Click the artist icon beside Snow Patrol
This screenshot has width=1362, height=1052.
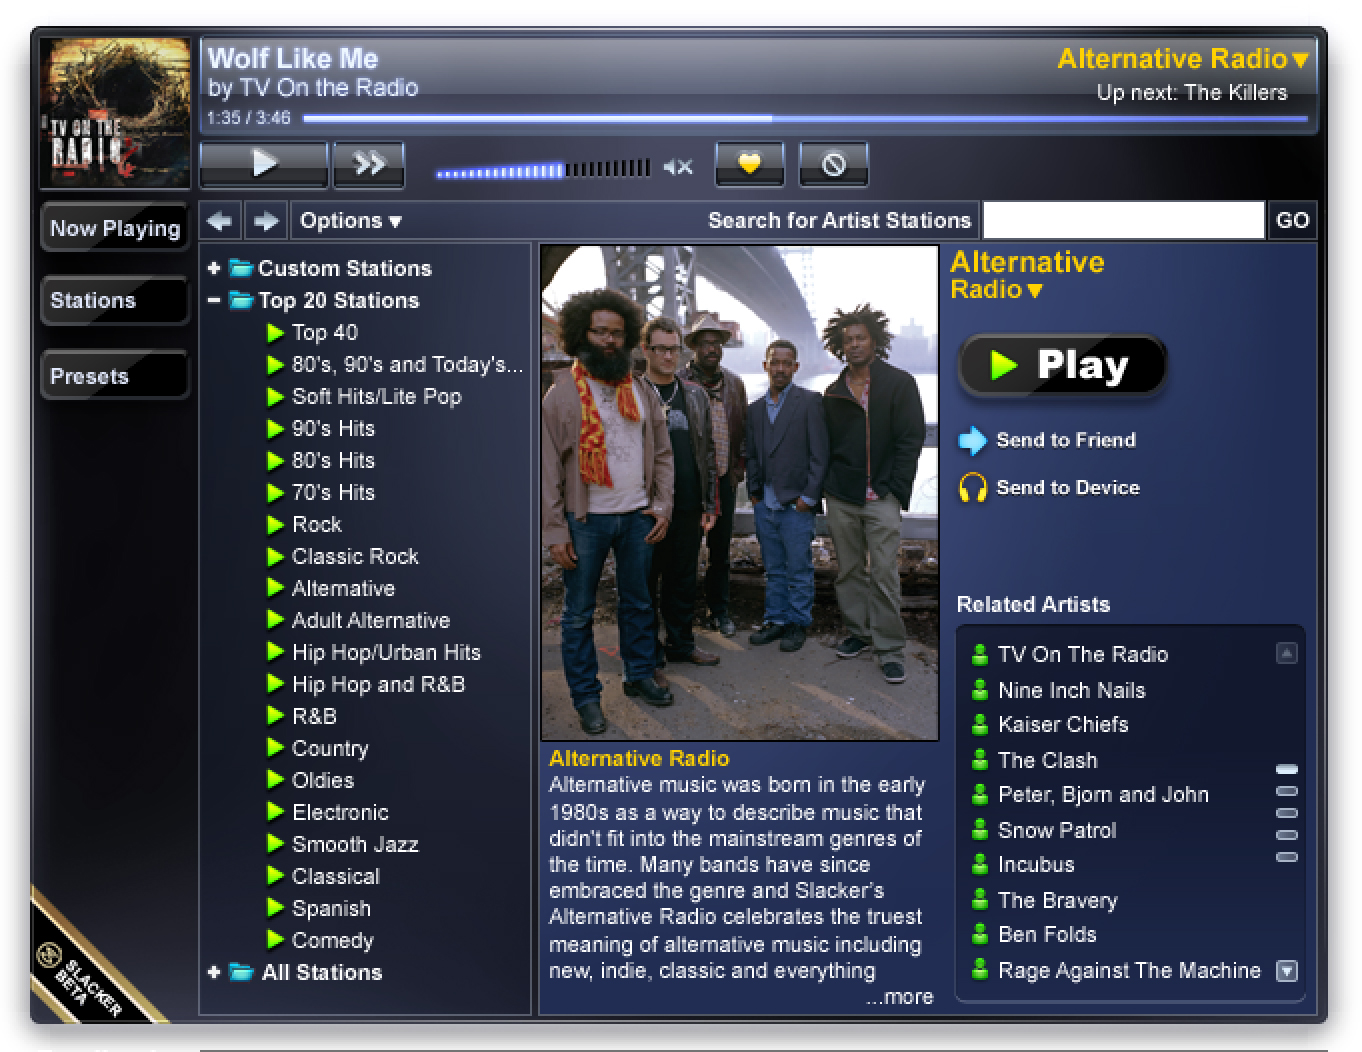(x=980, y=830)
